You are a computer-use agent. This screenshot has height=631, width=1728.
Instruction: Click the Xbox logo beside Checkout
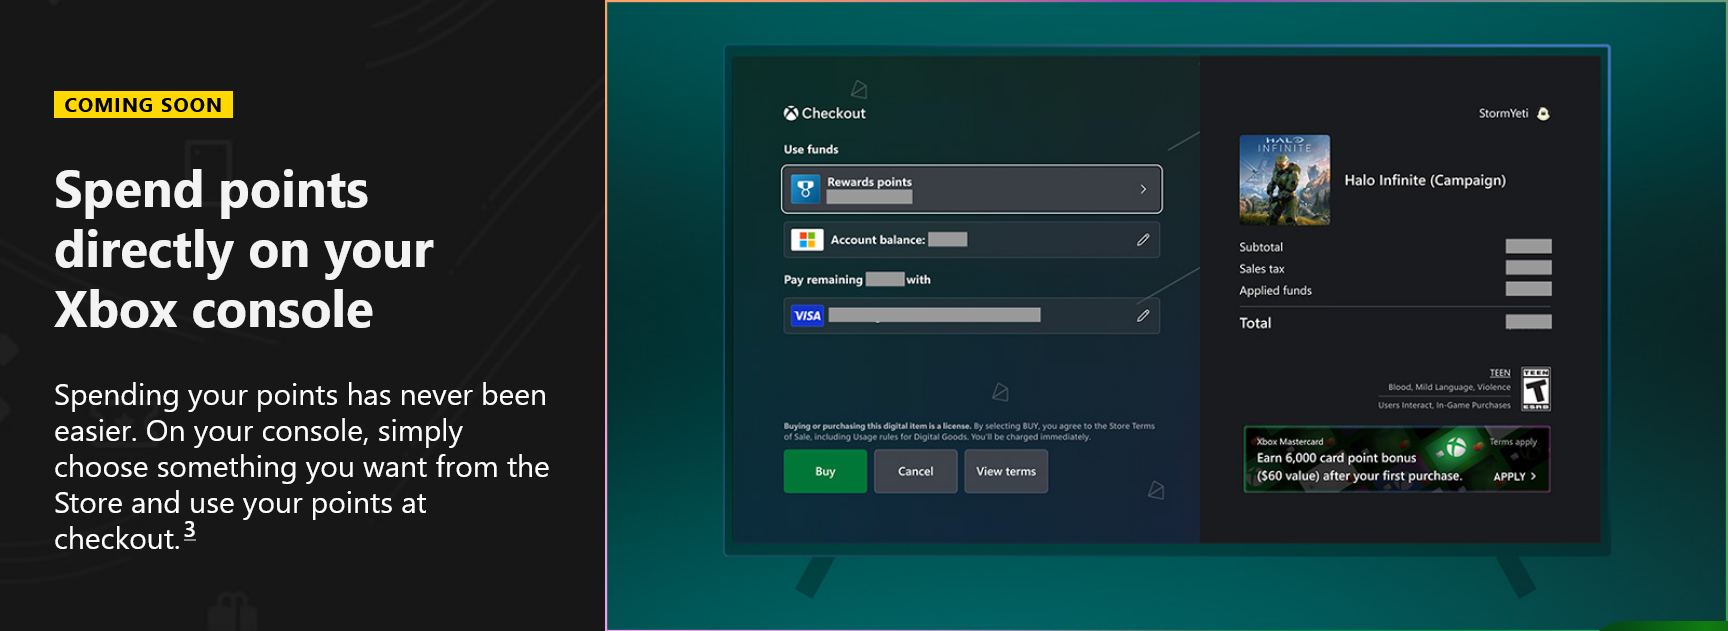(791, 114)
